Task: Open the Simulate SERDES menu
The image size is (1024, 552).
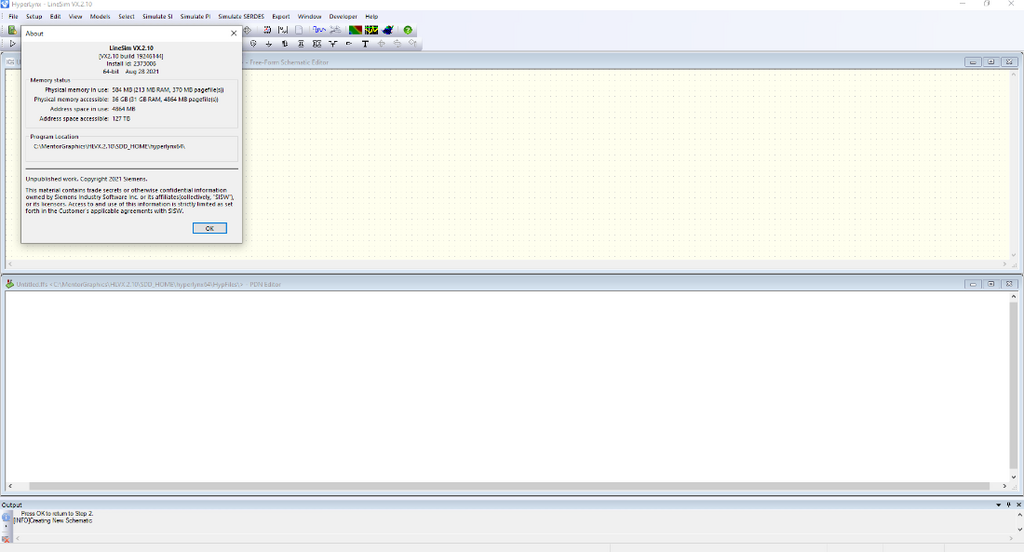Action: (241, 16)
